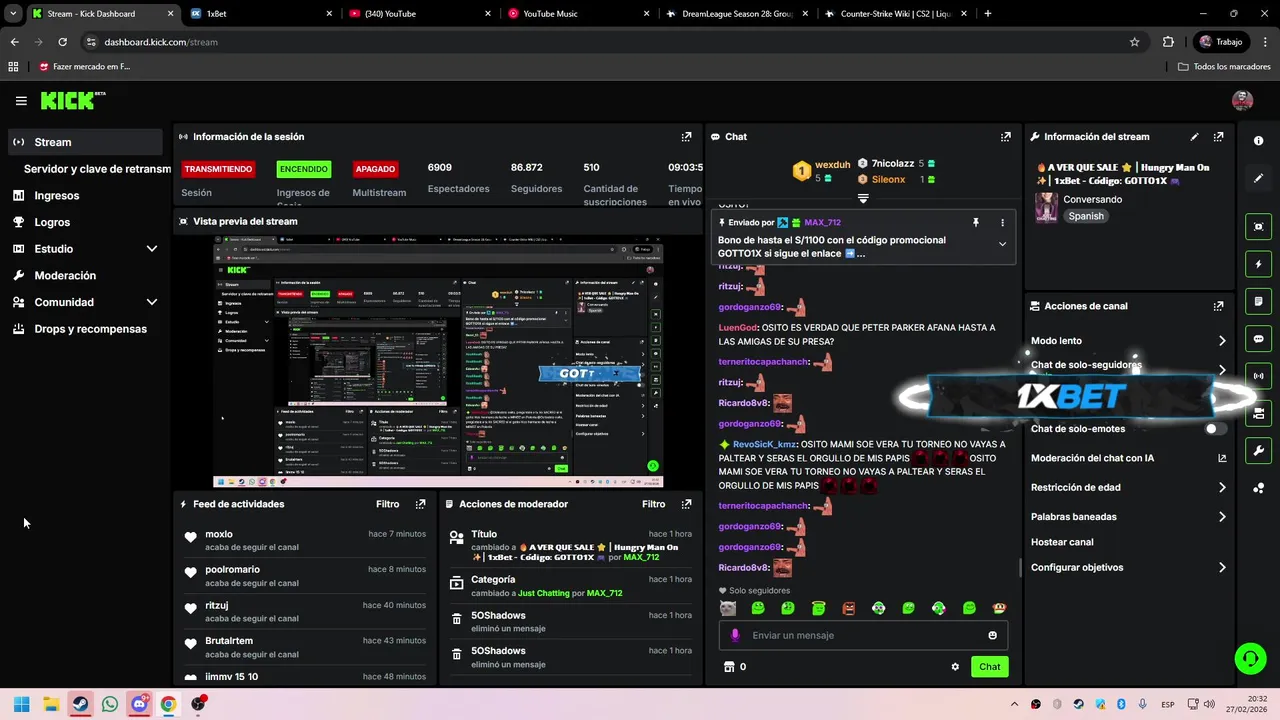Select the crying cat emote
This screenshot has height=720, width=1280.
click(728, 608)
